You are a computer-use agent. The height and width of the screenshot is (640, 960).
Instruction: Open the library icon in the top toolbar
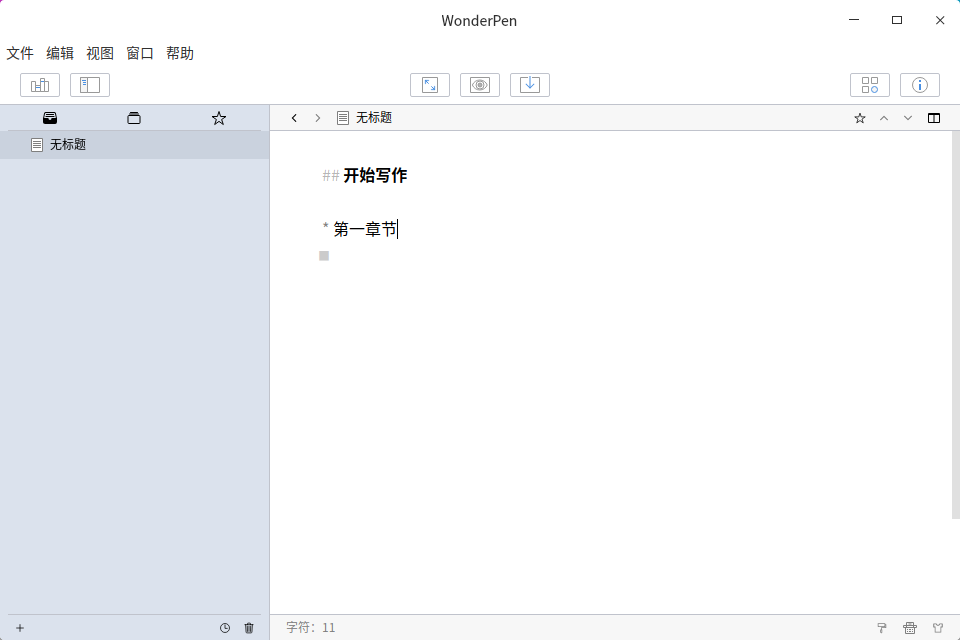pyautogui.click(x=40, y=85)
